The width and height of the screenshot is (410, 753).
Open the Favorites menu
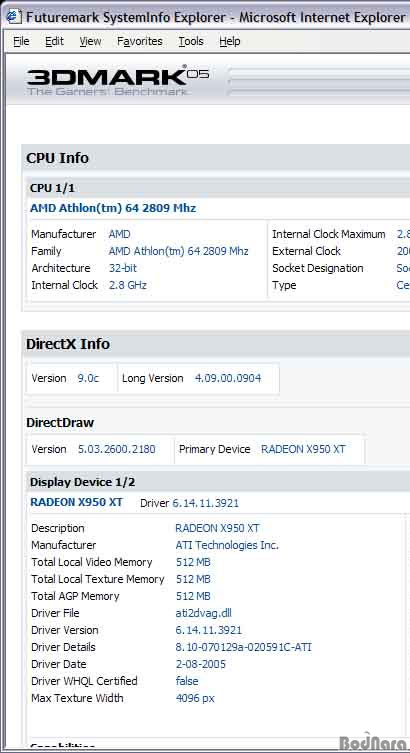tap(140, 41)
